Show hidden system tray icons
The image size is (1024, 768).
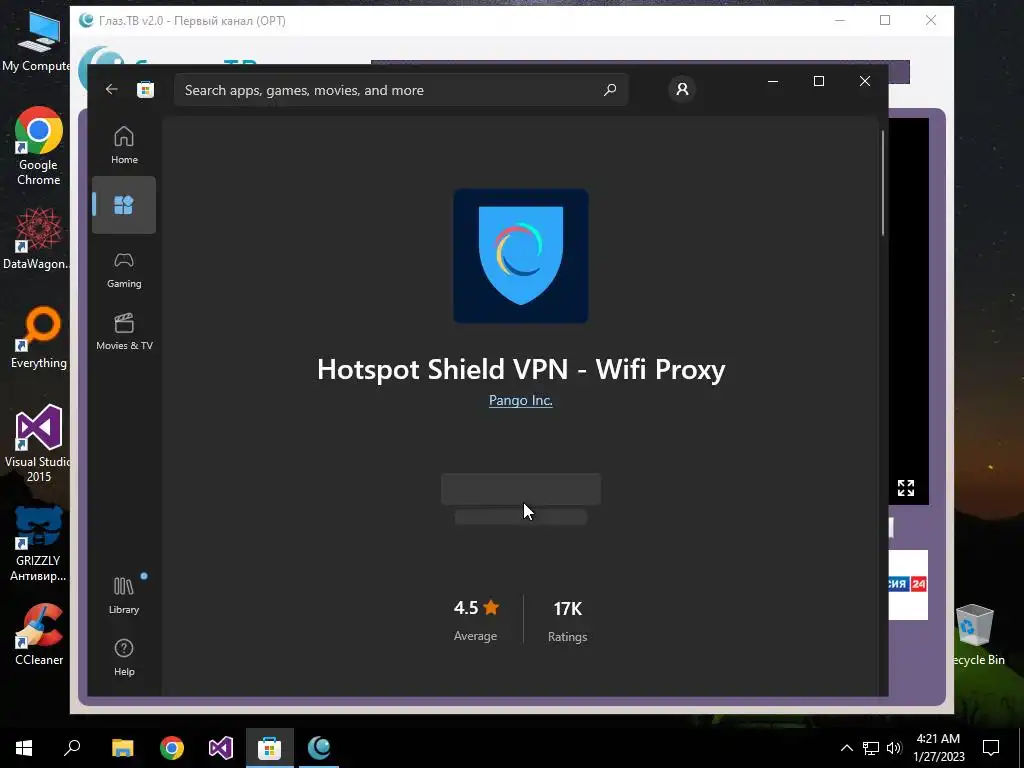[846, 748]
